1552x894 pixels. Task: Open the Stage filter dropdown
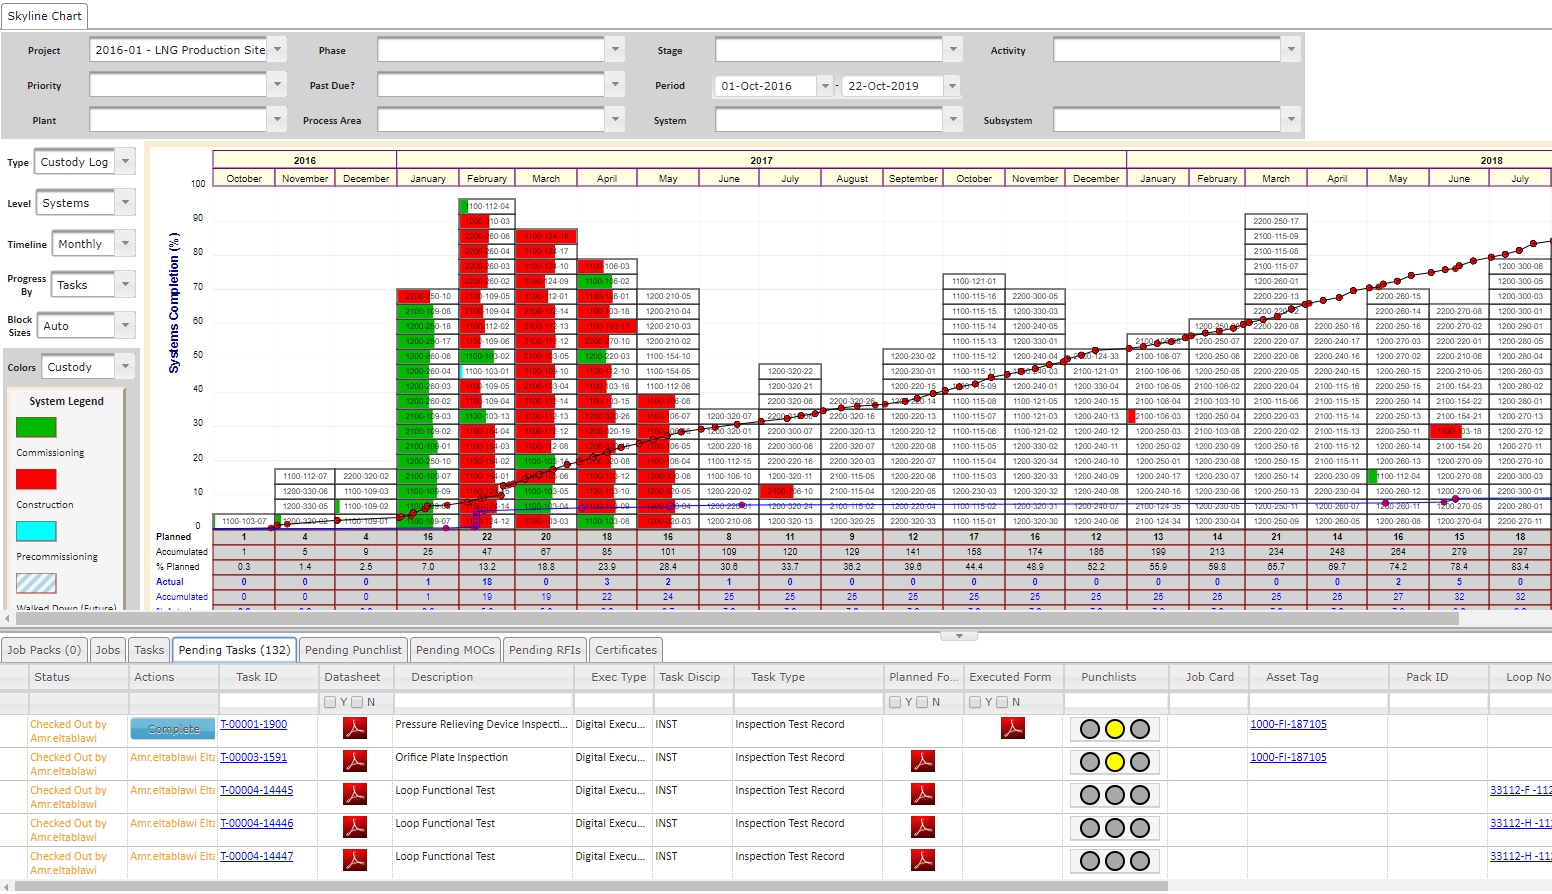(954, 49)
